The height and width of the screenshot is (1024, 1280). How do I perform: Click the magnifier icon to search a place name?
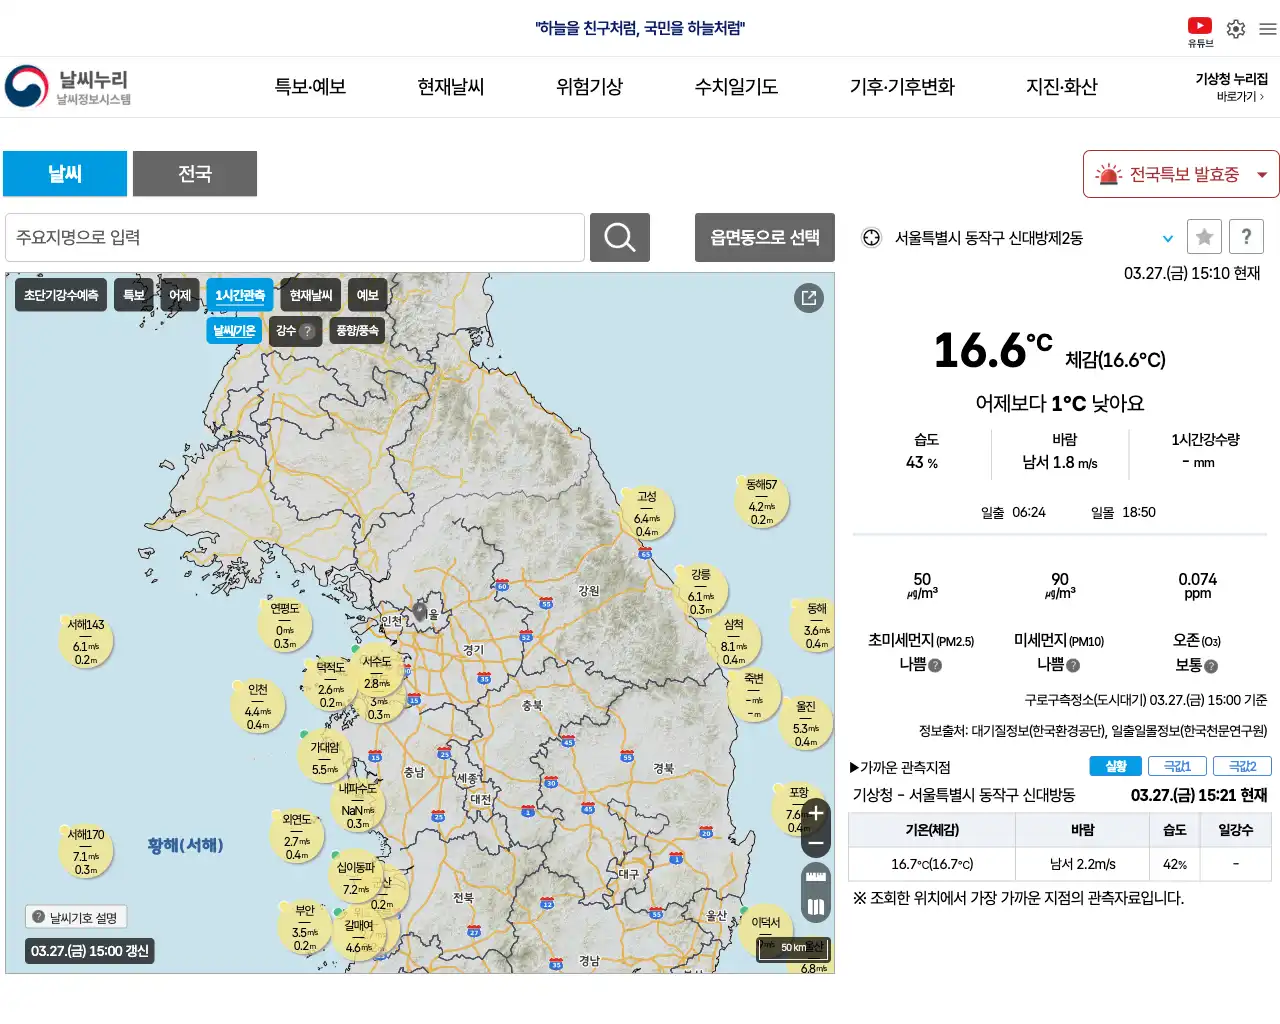pyautogui.click(x=619, y=237)
